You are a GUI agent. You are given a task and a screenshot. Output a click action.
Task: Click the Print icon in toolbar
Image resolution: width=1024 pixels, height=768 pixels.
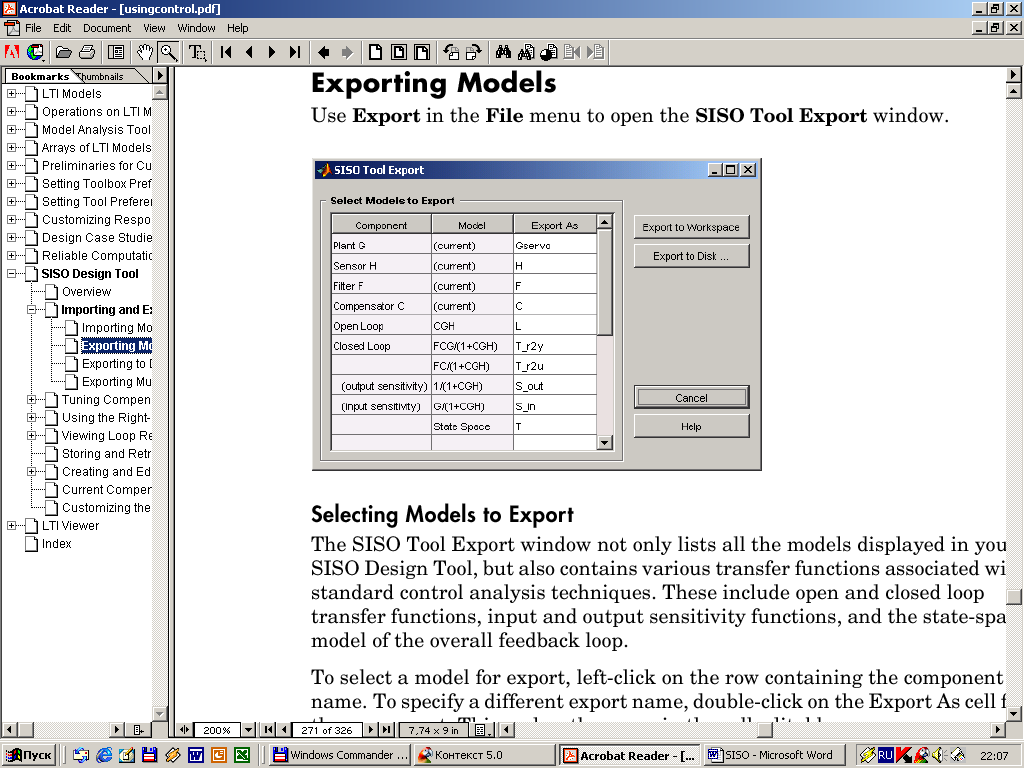coord(87,52)
